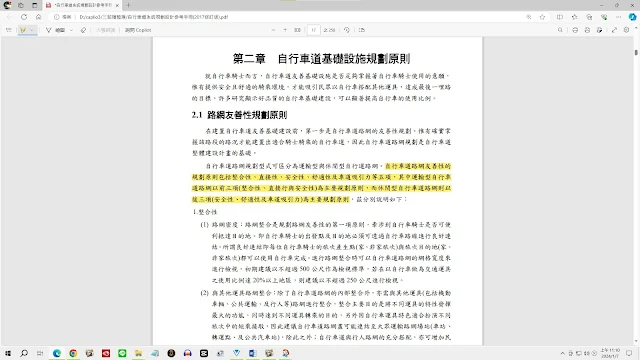This screenshot has width=640, height=360.
Task: Enter full screen mode for the PDF
Action: tap(614, 30)
